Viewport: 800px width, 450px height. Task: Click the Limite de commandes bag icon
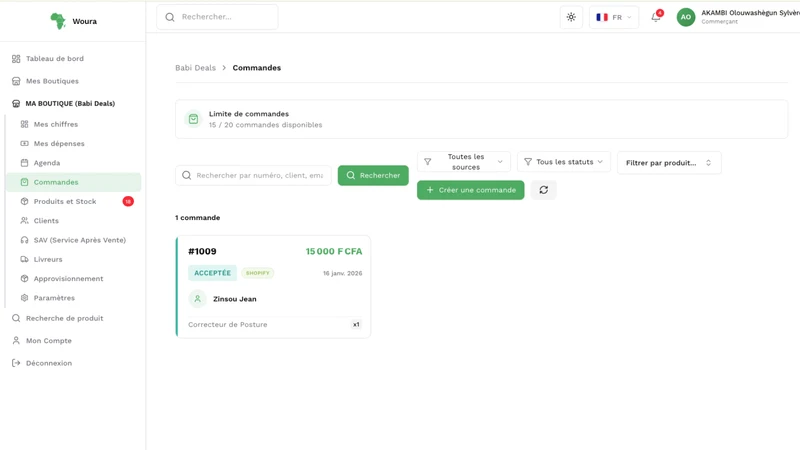pyautogui.click(x=193, y=119)
